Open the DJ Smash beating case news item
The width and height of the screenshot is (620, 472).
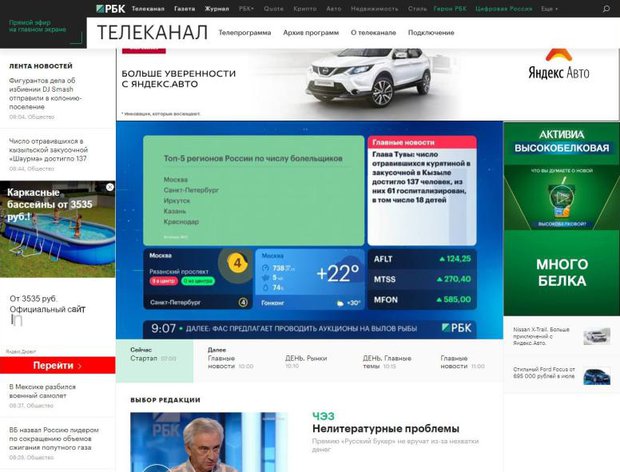pos(45,94)
